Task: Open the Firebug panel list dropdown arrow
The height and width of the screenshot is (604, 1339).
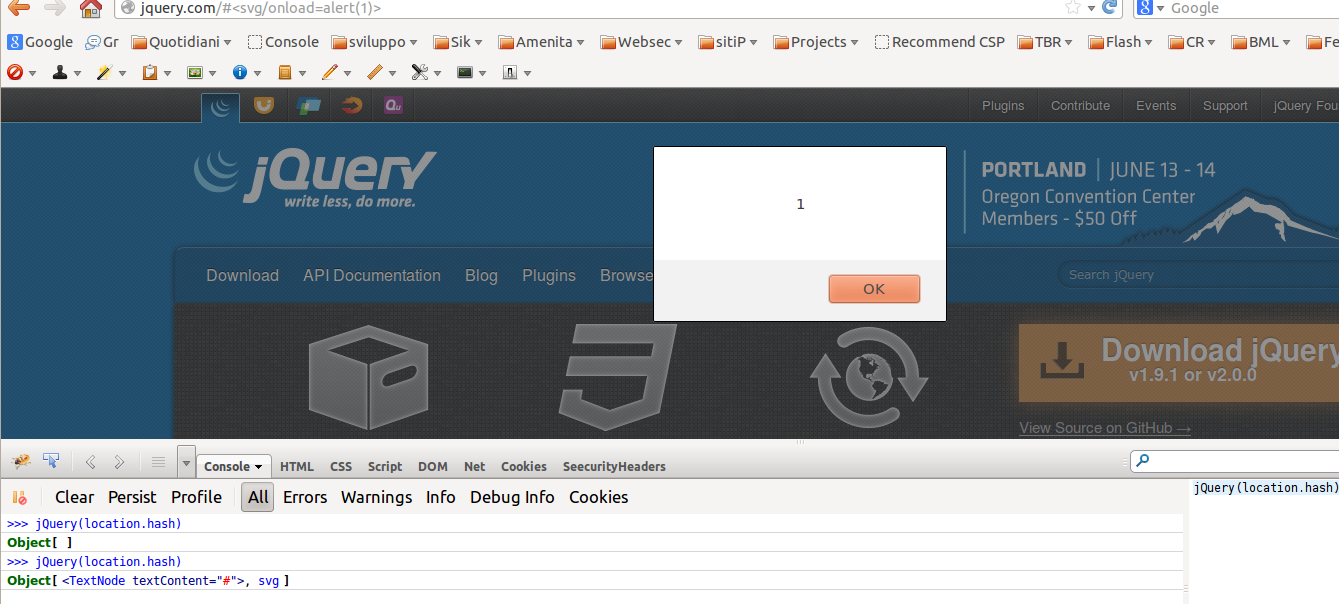Action: pos(186,462)
